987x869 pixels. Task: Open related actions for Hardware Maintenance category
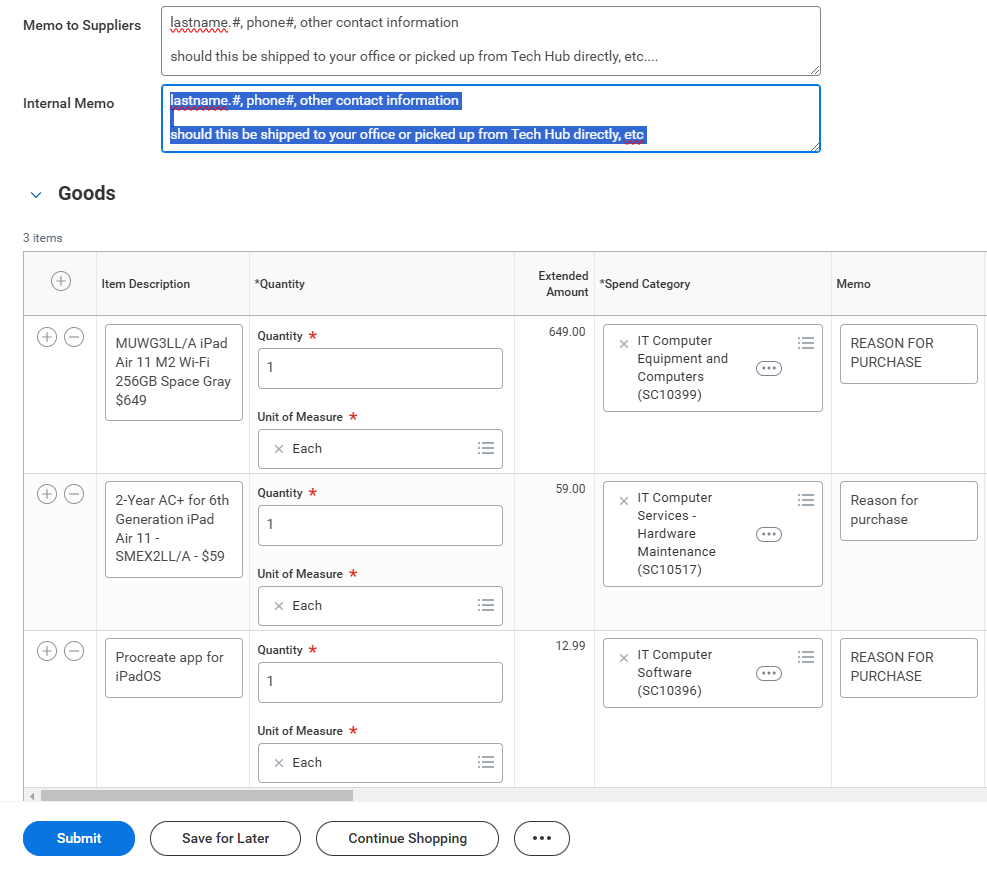tap(769, 535)
